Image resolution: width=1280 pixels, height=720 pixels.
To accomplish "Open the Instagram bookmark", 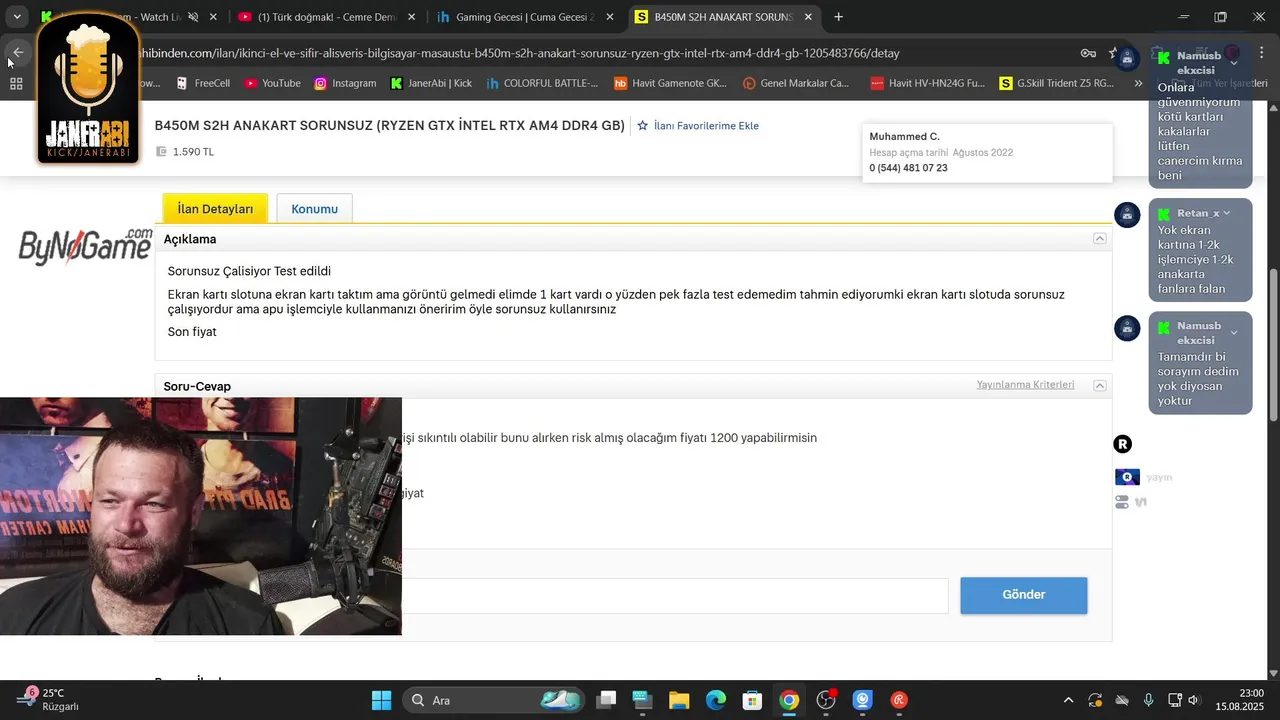I will tap(345, 83).
